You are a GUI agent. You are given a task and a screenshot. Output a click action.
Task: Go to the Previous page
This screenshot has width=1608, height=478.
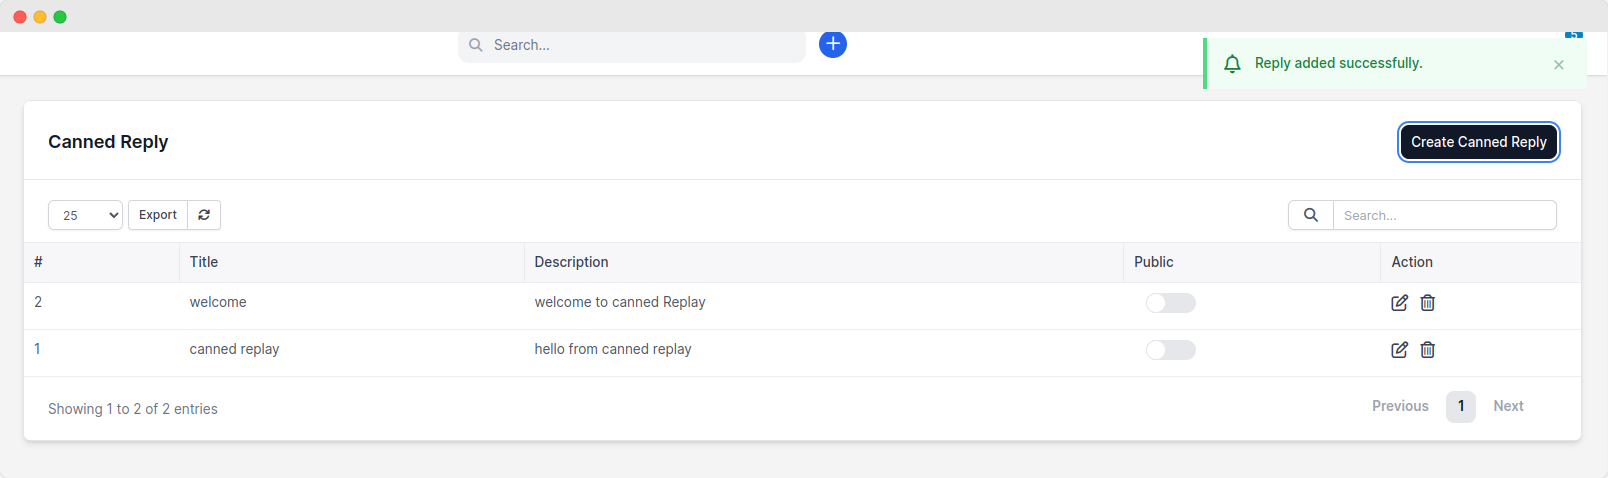click(x=1400, y=406)
